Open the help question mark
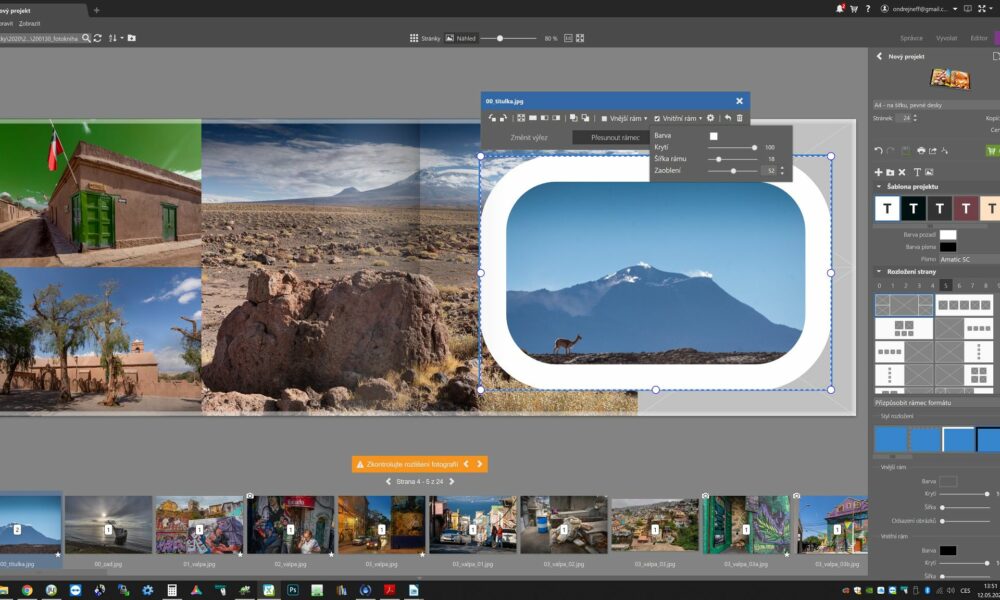The width and height of the screenshot is (1000, 600). [x=868, y=9]
